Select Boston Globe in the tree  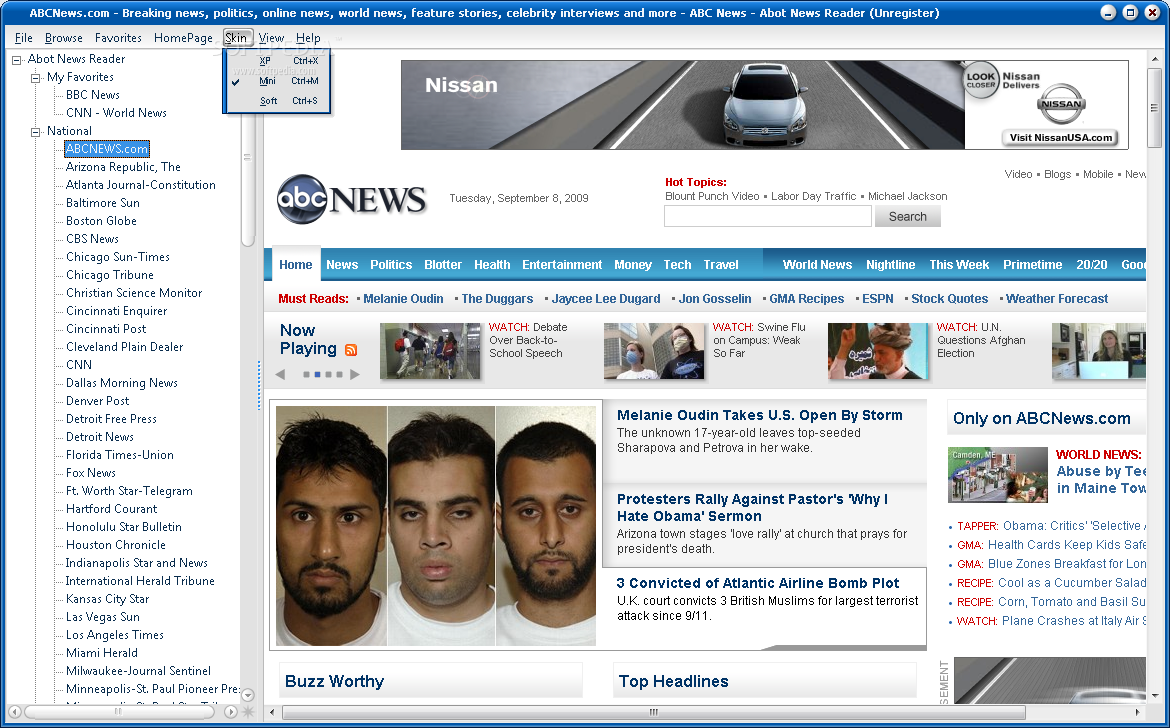[x=101, y=221]
